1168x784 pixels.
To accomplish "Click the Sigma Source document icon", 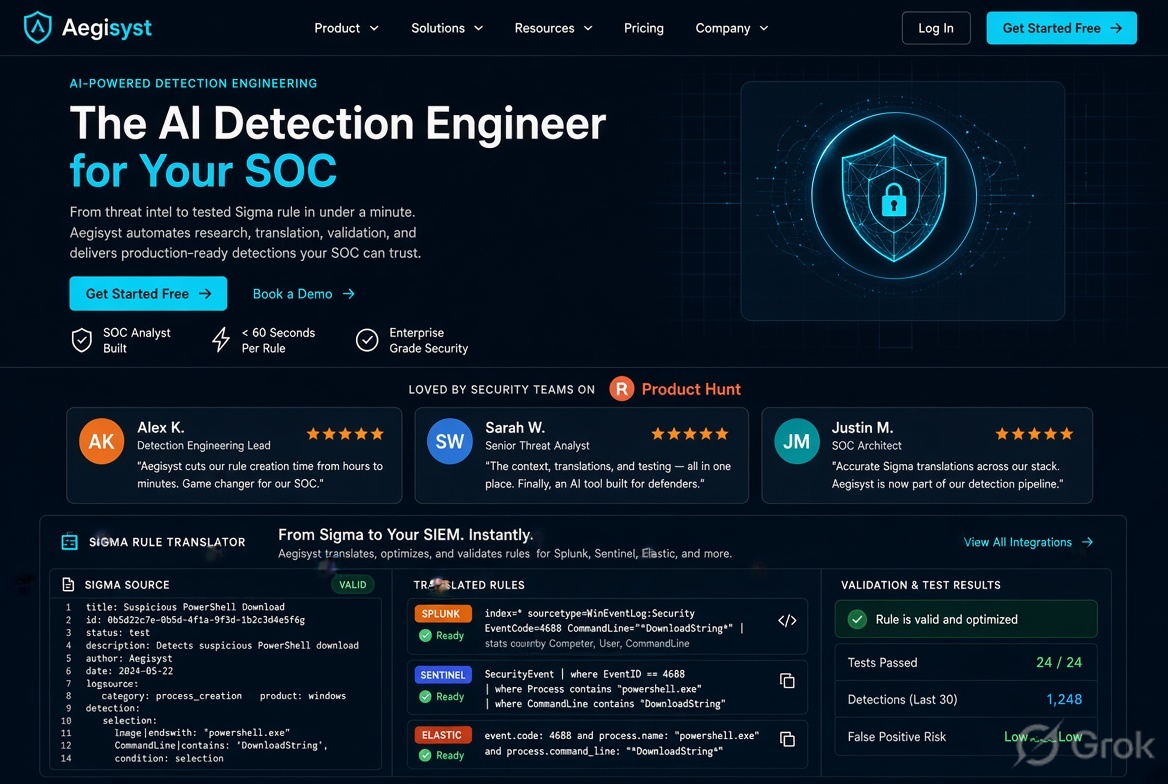I will point(68,584).
